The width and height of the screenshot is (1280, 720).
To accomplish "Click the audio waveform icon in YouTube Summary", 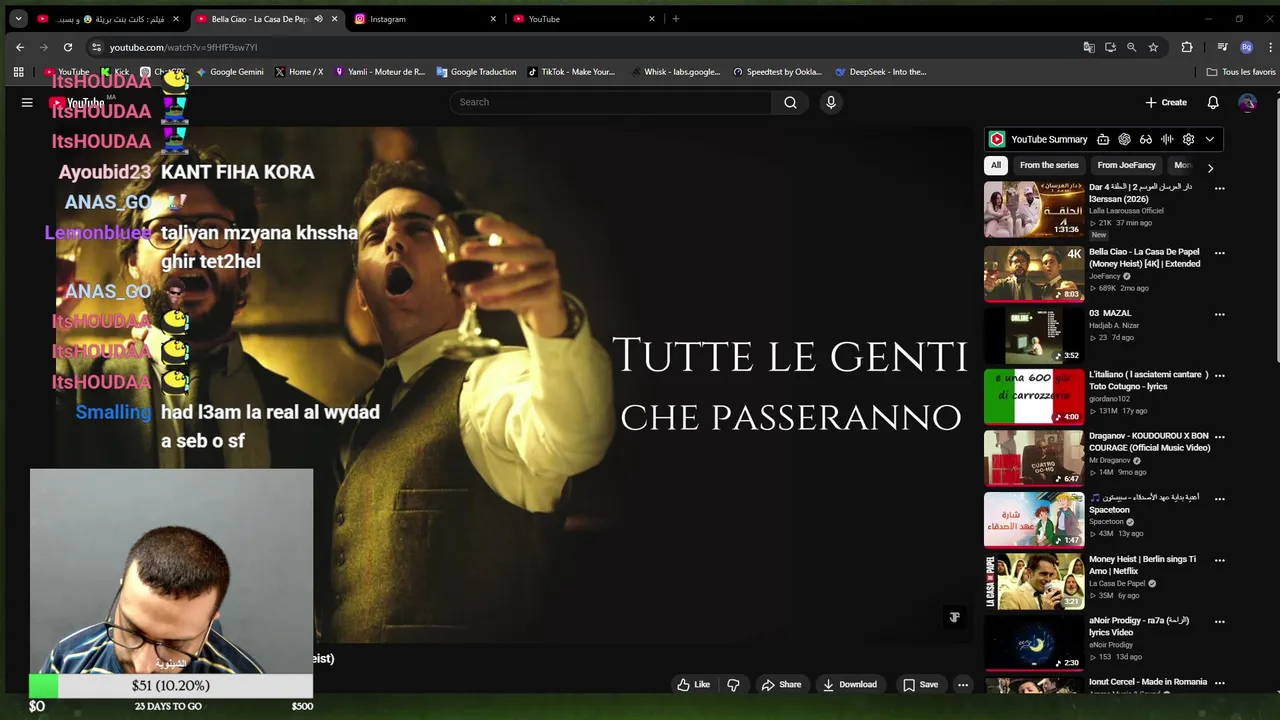I will pos(1166,139).
